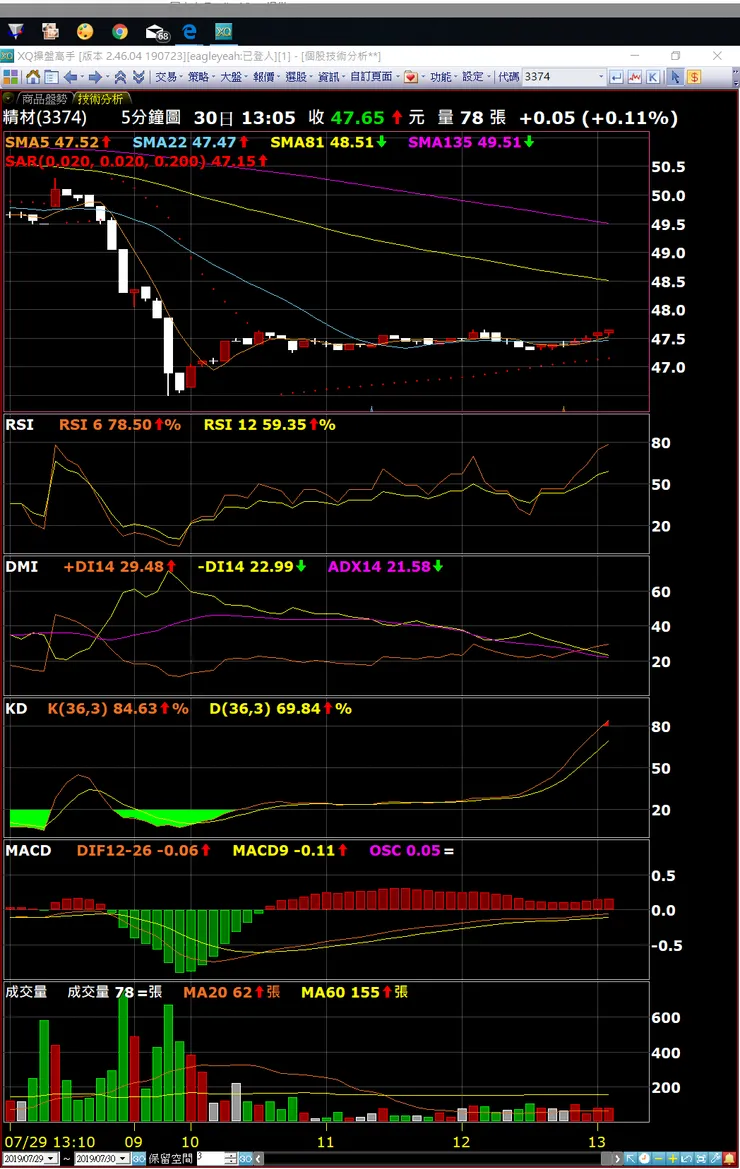Select the pointer cursor tool icon
Image resolution: width=740 pixels, height=1169 pixels.
click(x=675, y=77)
